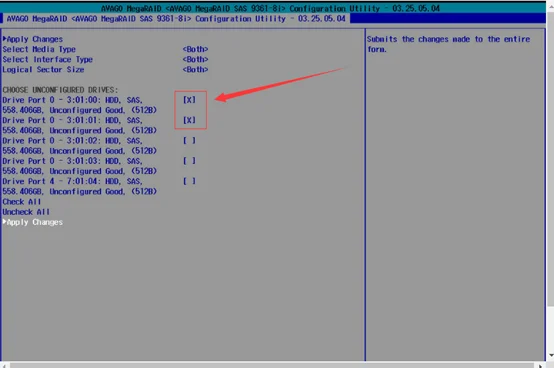Open the Logical Sector Size <Both> option
Screen dimensions: 554x368
click(x=195, y=70)
